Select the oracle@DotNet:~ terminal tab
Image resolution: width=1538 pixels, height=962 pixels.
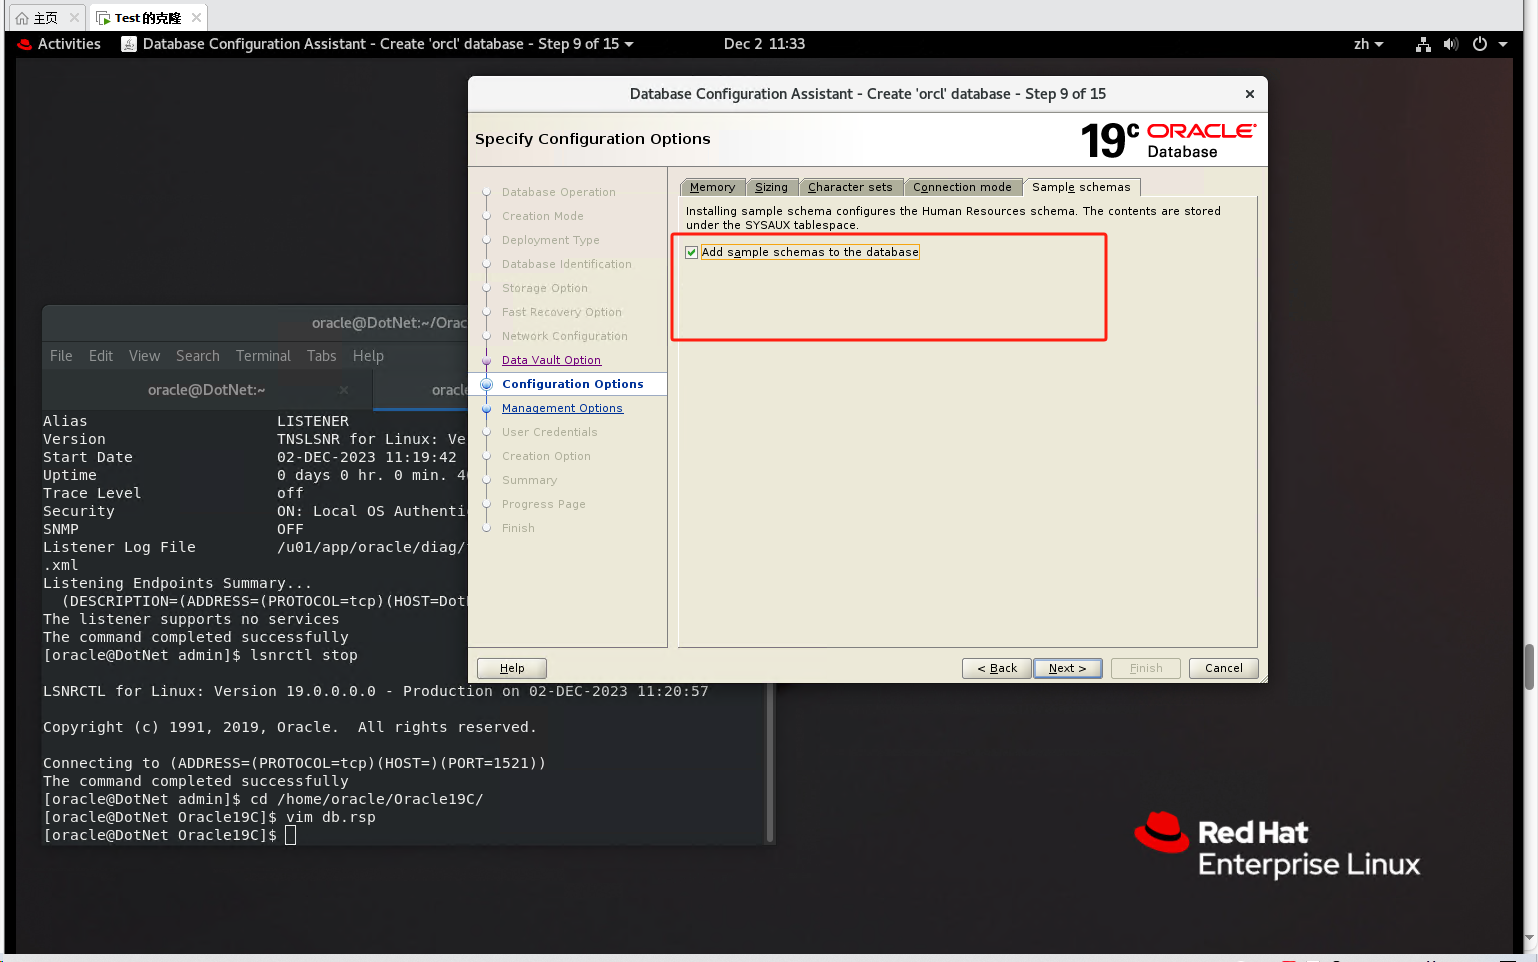[x=206, y=390]
